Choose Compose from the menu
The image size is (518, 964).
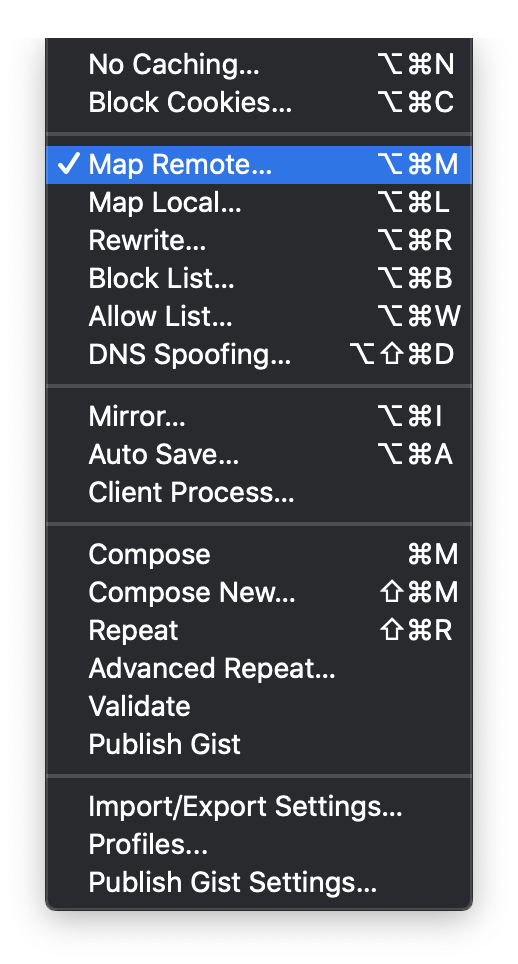pyautogui.click(x=259, y=555)
